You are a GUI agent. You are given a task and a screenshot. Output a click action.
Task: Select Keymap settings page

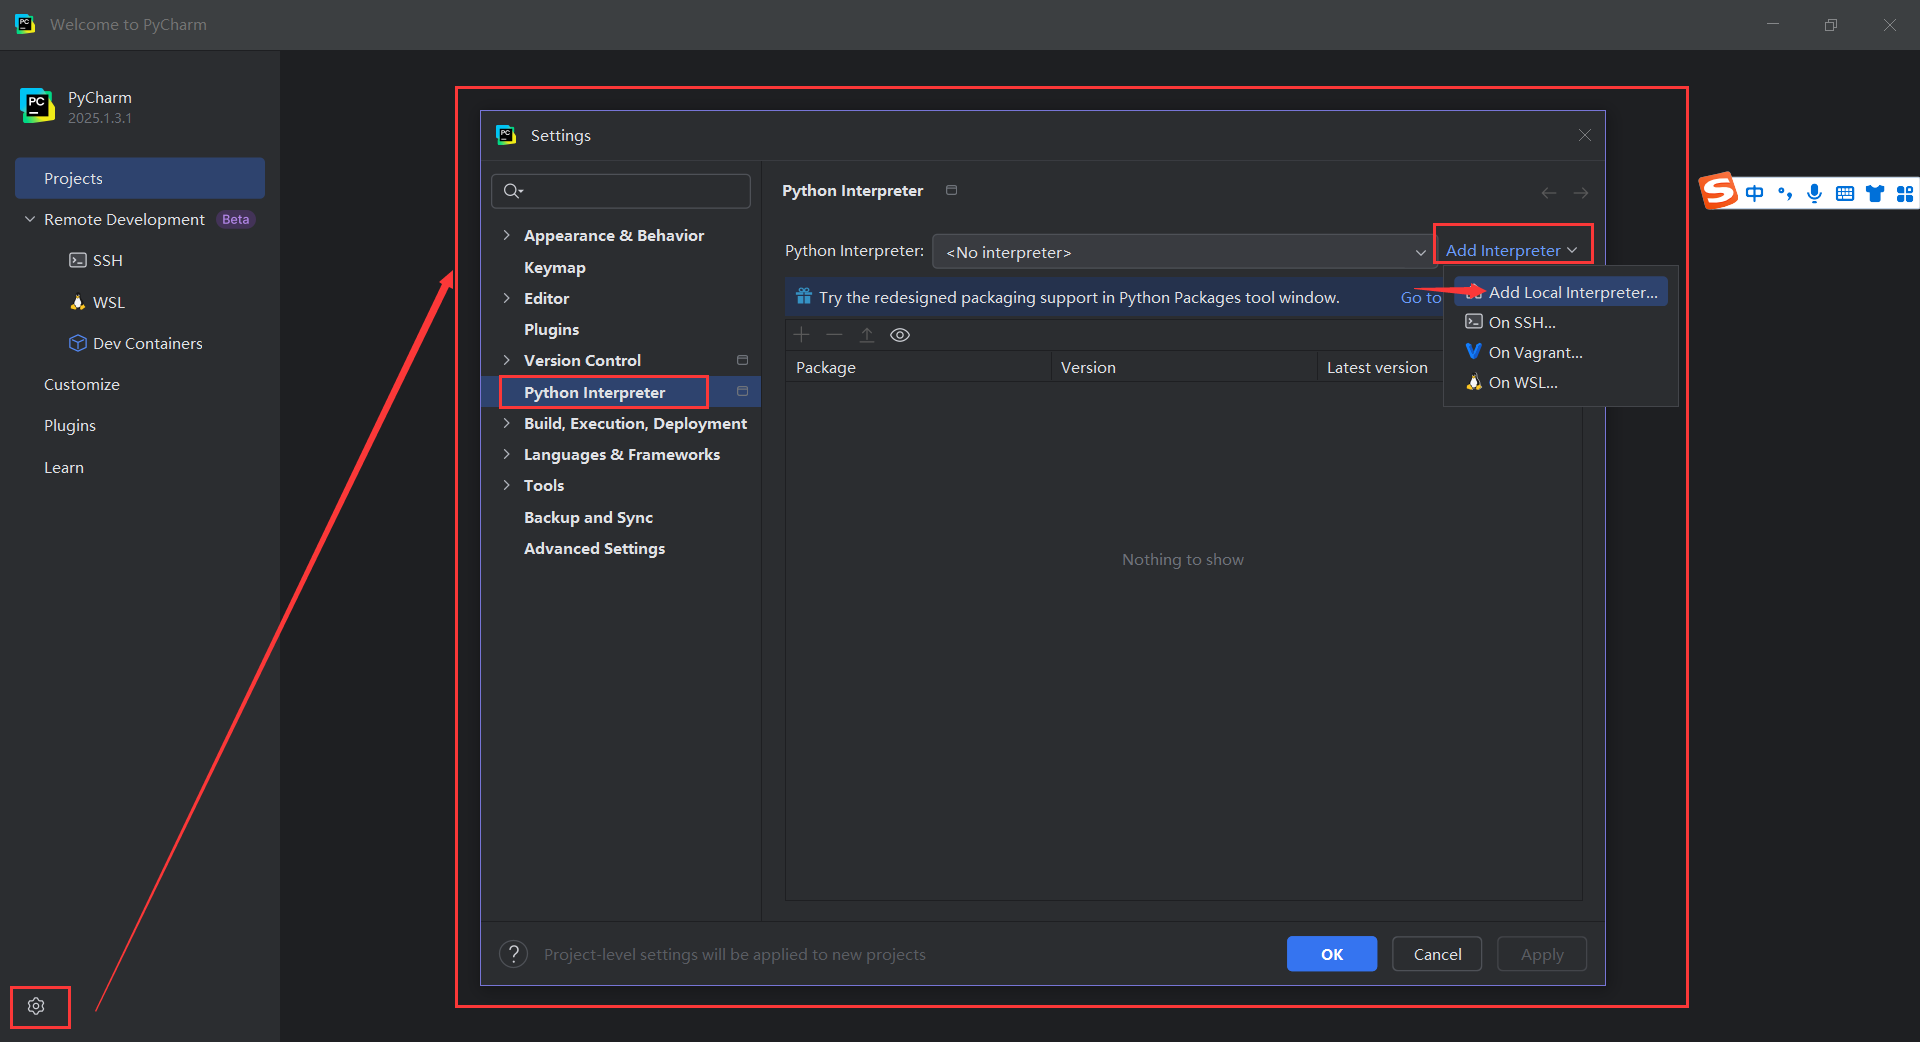click(x=555, y=267)
